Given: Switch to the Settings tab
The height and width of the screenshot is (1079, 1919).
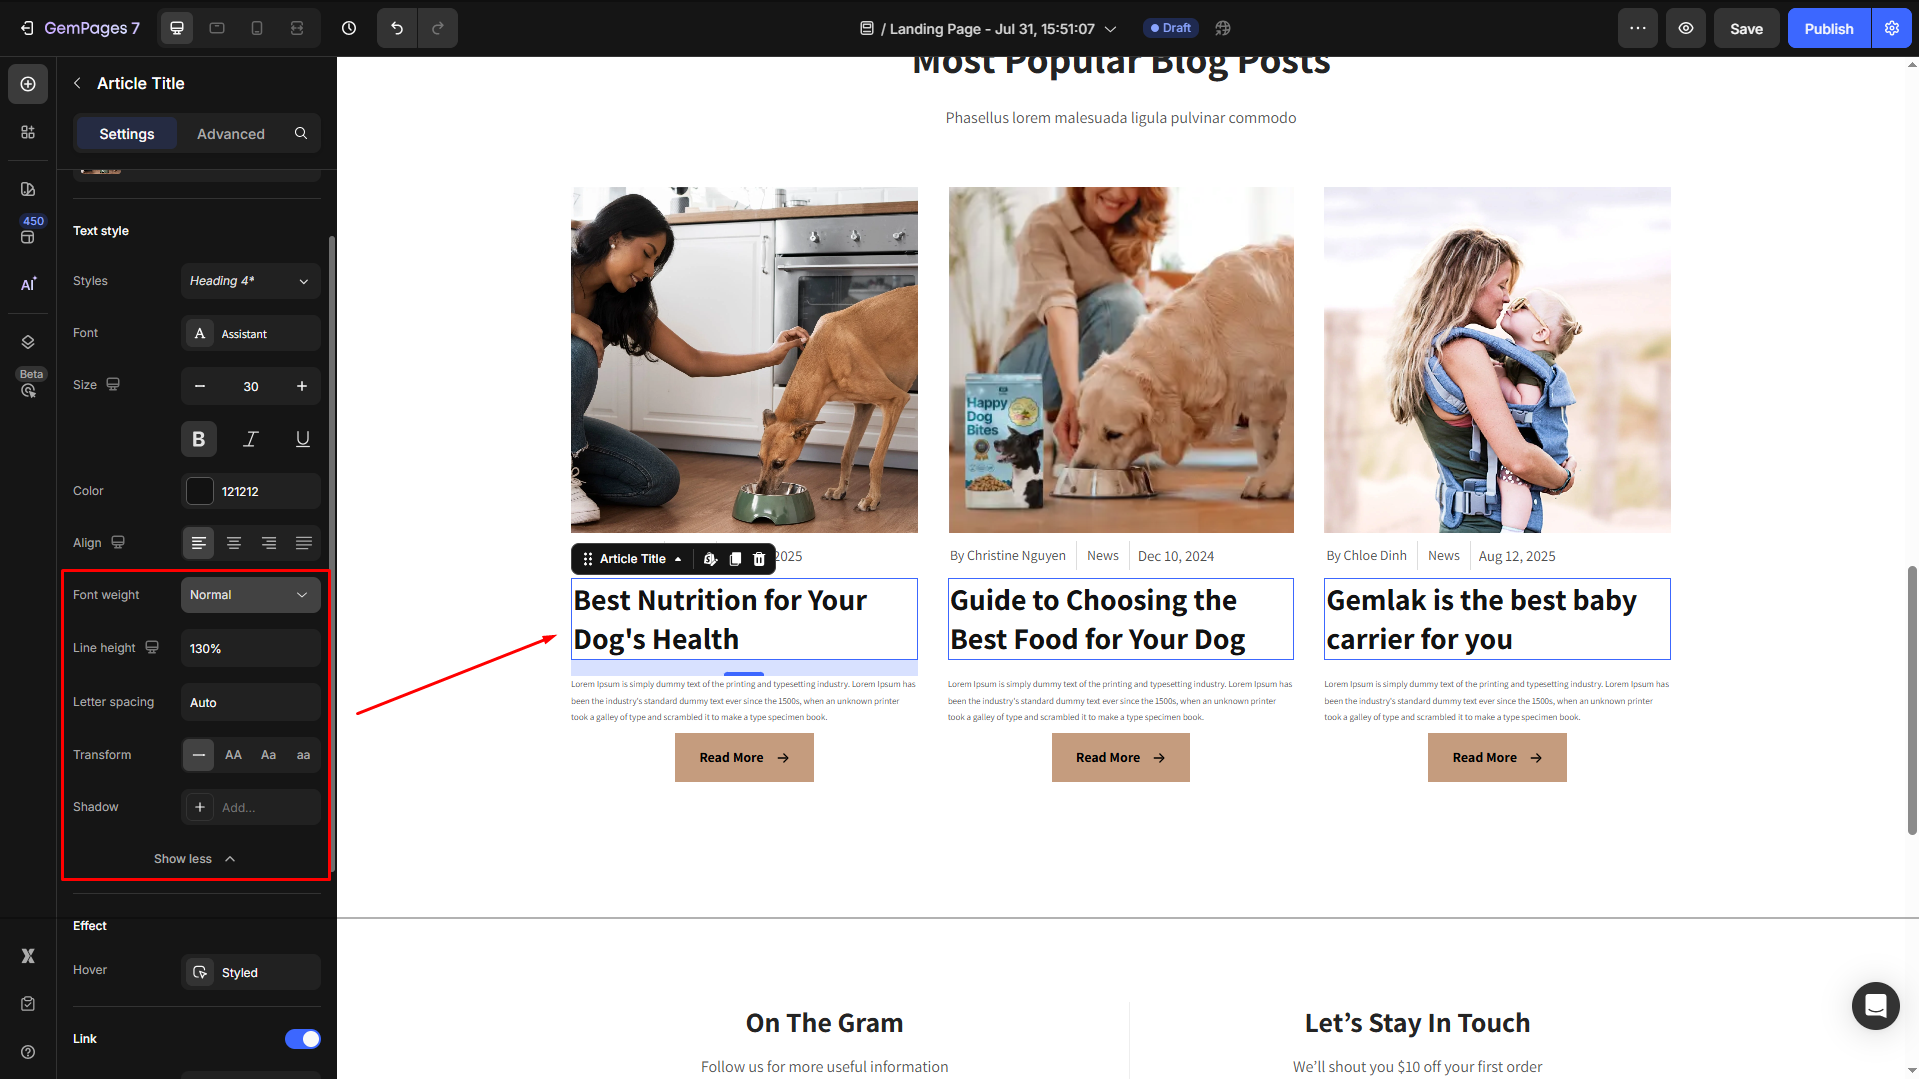Looking at the screenshot, I should pyautogui.click(x=127, y=134).
